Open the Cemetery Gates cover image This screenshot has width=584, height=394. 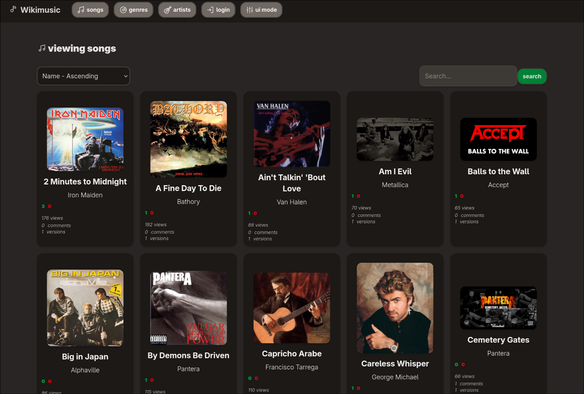498,308
